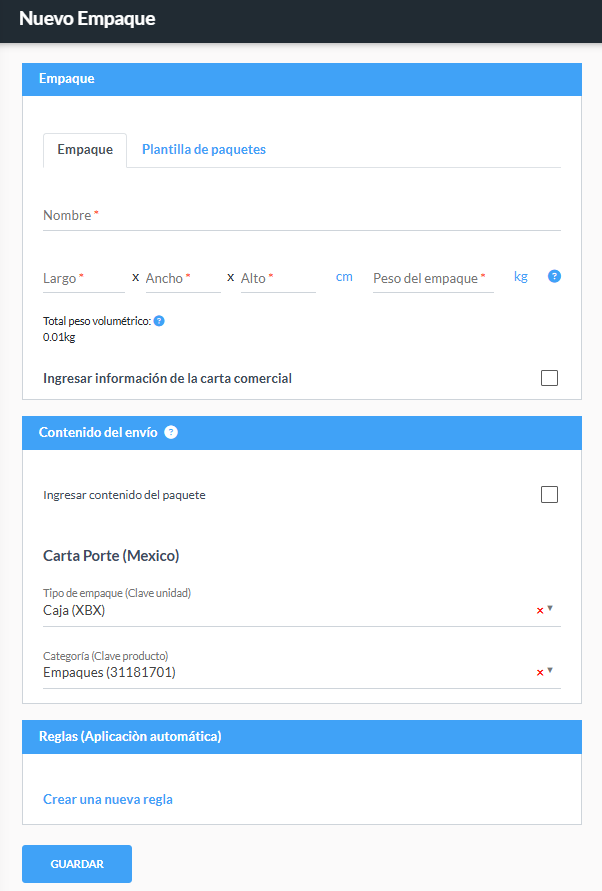This screenshot has width=602, height=891.
Task: Expand the Categoría (Clave producto) dropdown arrow
Action: (550, 671)
